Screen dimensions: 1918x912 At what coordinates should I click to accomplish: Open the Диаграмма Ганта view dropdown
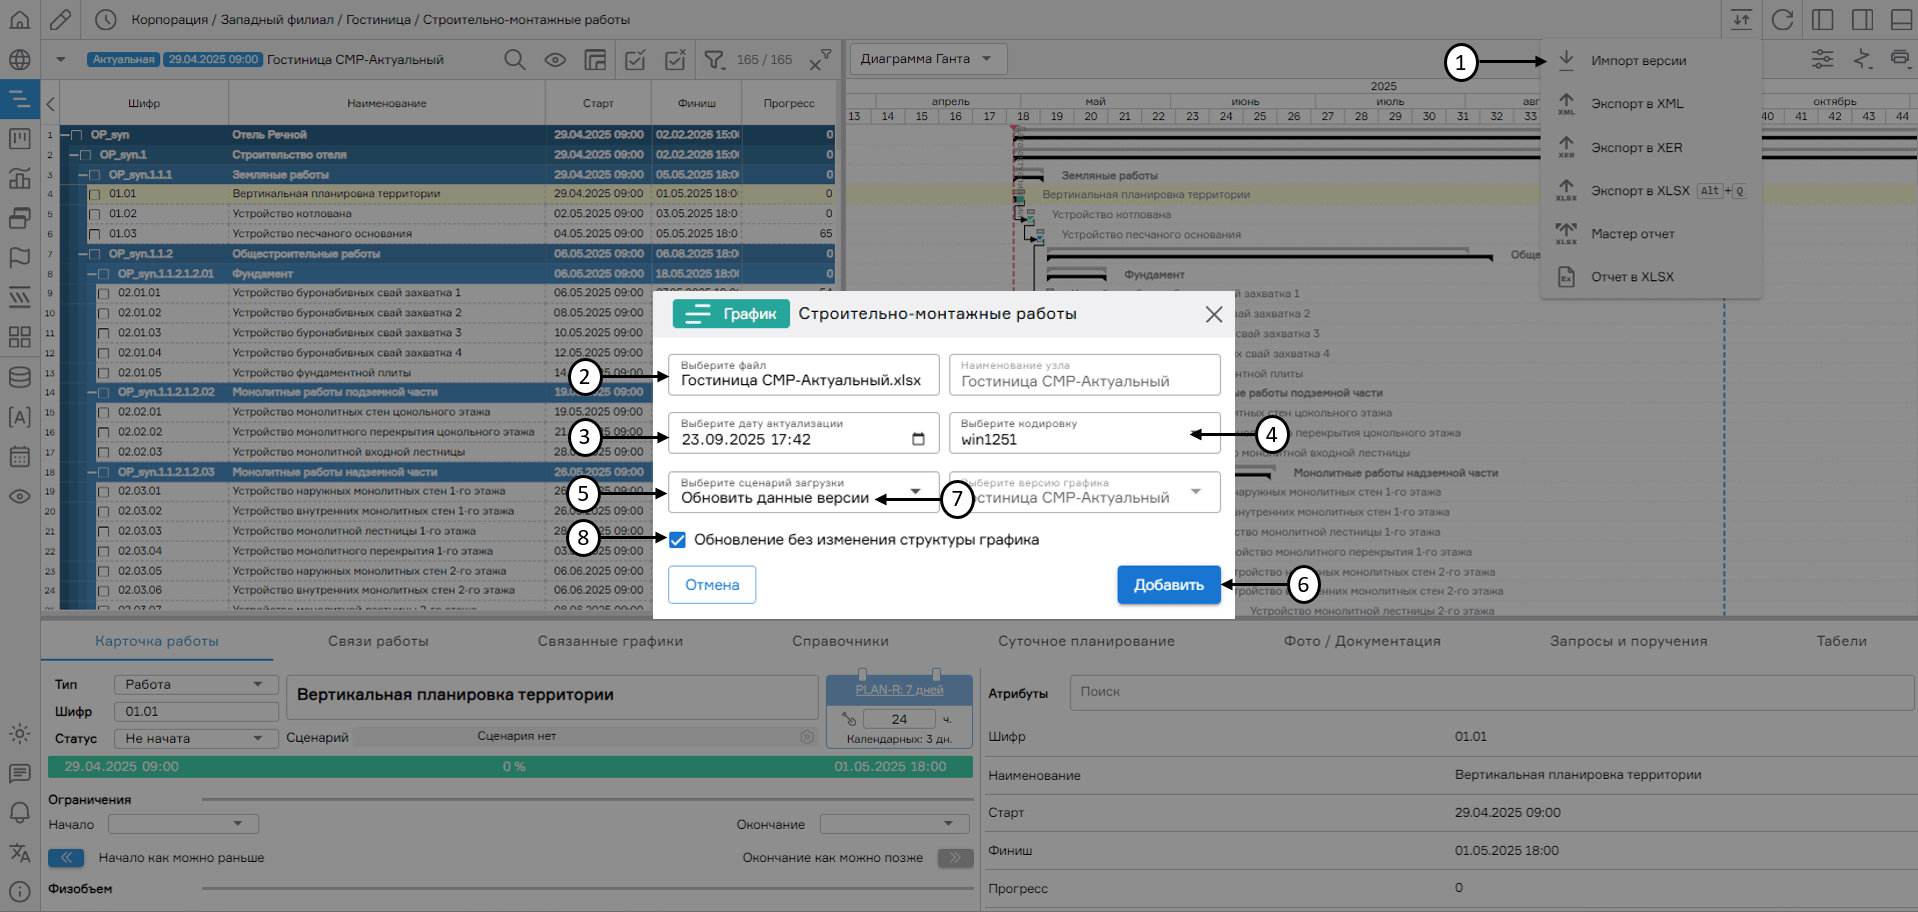coord(927,59)
